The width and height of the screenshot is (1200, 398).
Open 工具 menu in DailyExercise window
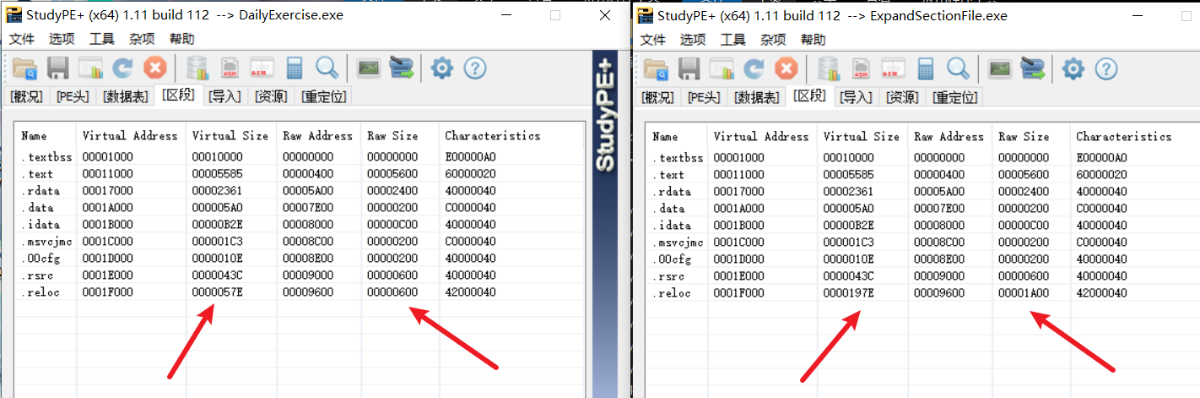pyautogui.click(x=102, y=39)
